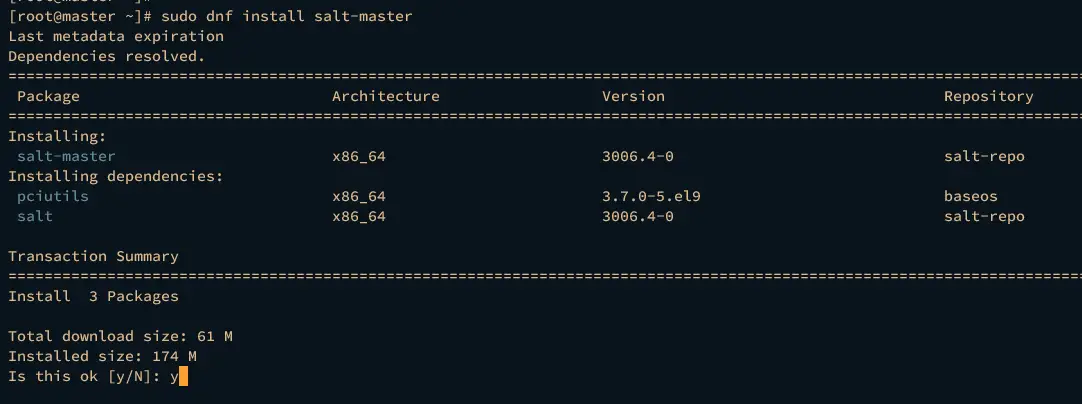Click the "Installed size: 174 M" line
The width and height of the screenshot is (1082, 404).
[x=102, y=356]
